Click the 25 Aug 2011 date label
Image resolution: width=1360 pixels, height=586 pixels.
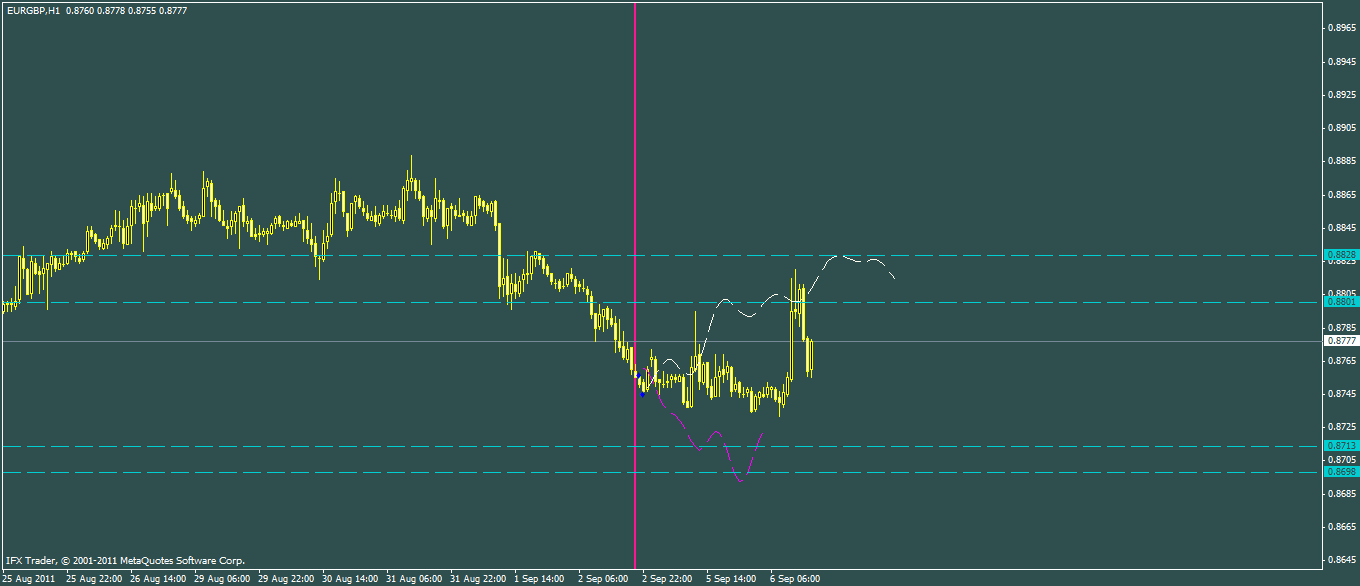tap(28, 578)
